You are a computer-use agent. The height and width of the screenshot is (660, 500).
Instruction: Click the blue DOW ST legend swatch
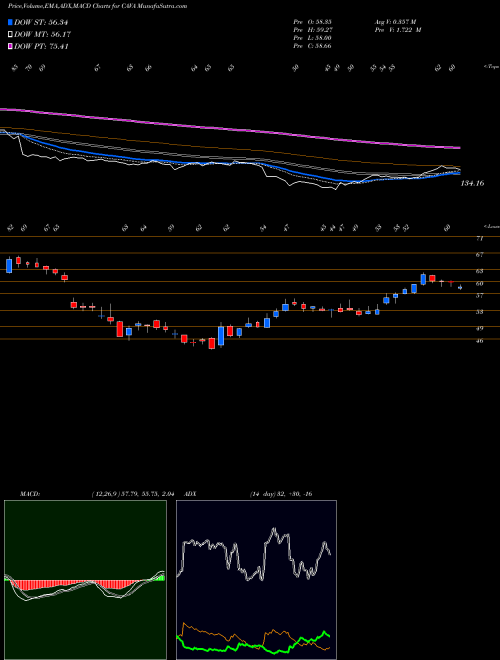10,22
